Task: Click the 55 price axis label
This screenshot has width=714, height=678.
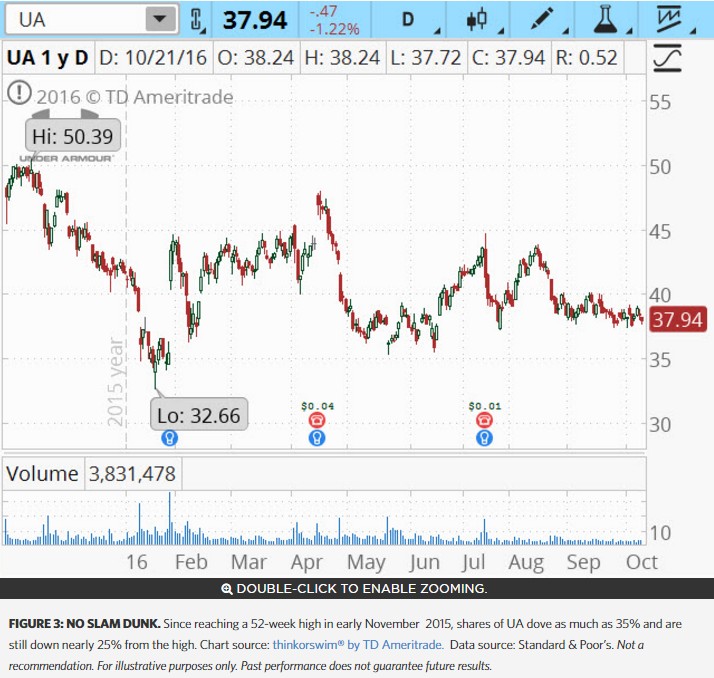Action: 660,102
